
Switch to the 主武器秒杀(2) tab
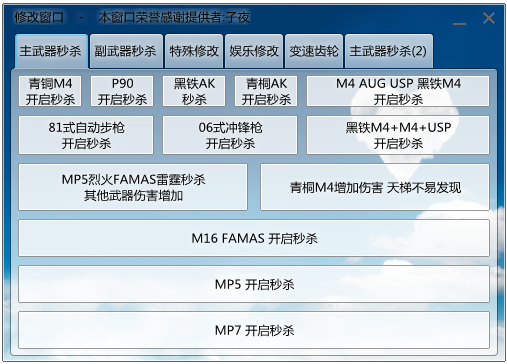389,51
